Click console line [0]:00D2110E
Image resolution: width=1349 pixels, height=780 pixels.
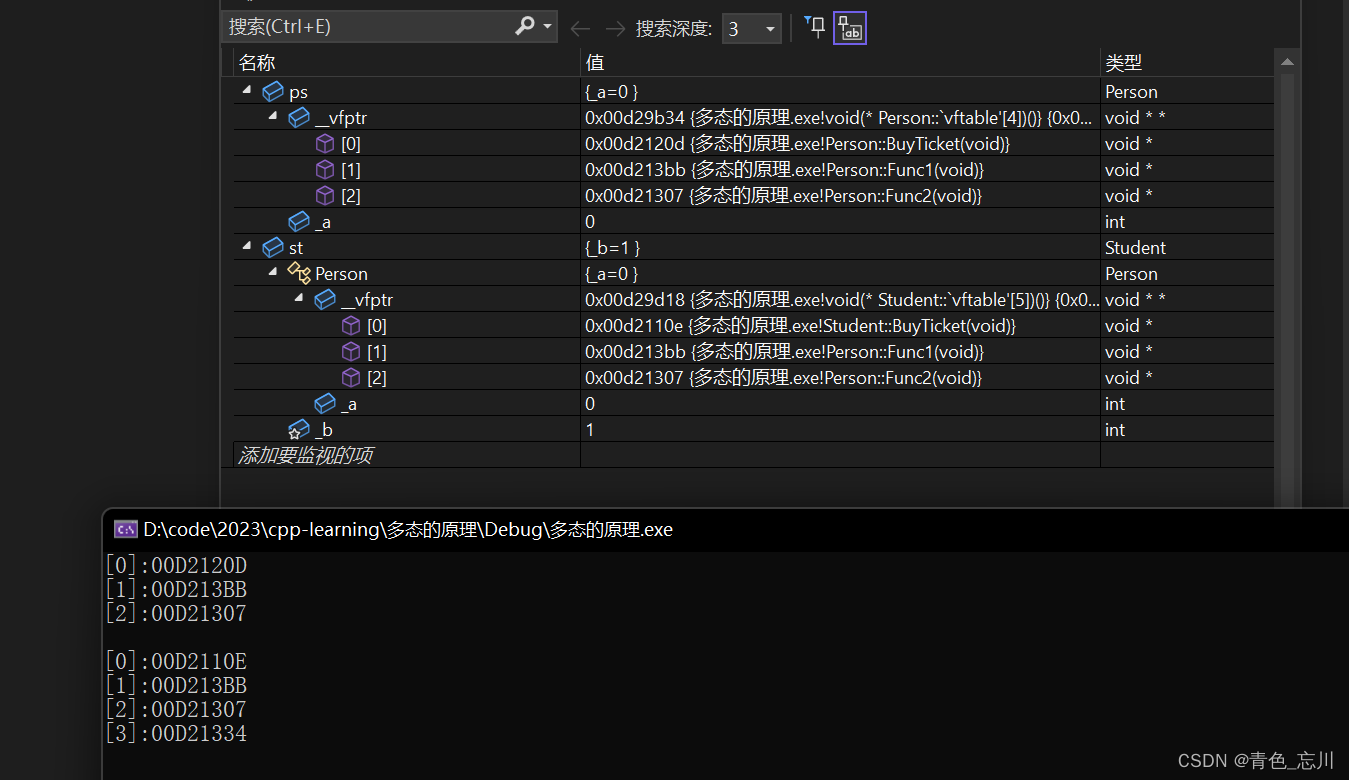click(176, 662)
